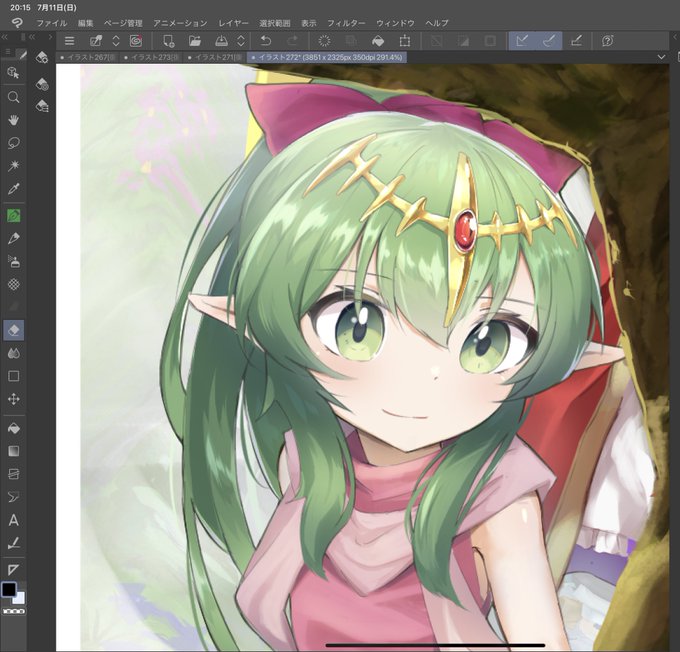680x652 pixels.
Task: Select the Eraser tool in the tool palette
Action: (x=13, y=330)
